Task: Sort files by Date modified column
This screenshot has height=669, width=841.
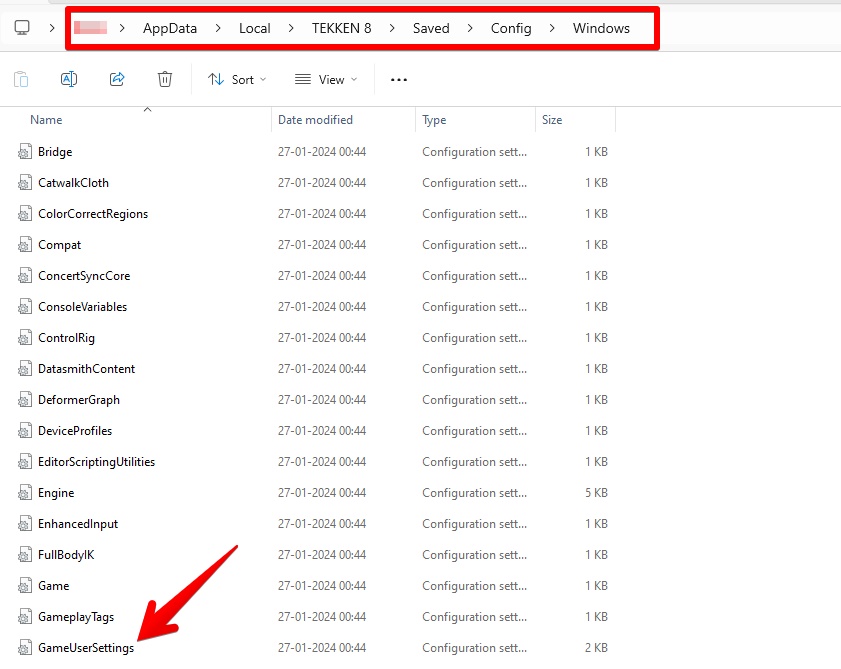Action: 315,120
